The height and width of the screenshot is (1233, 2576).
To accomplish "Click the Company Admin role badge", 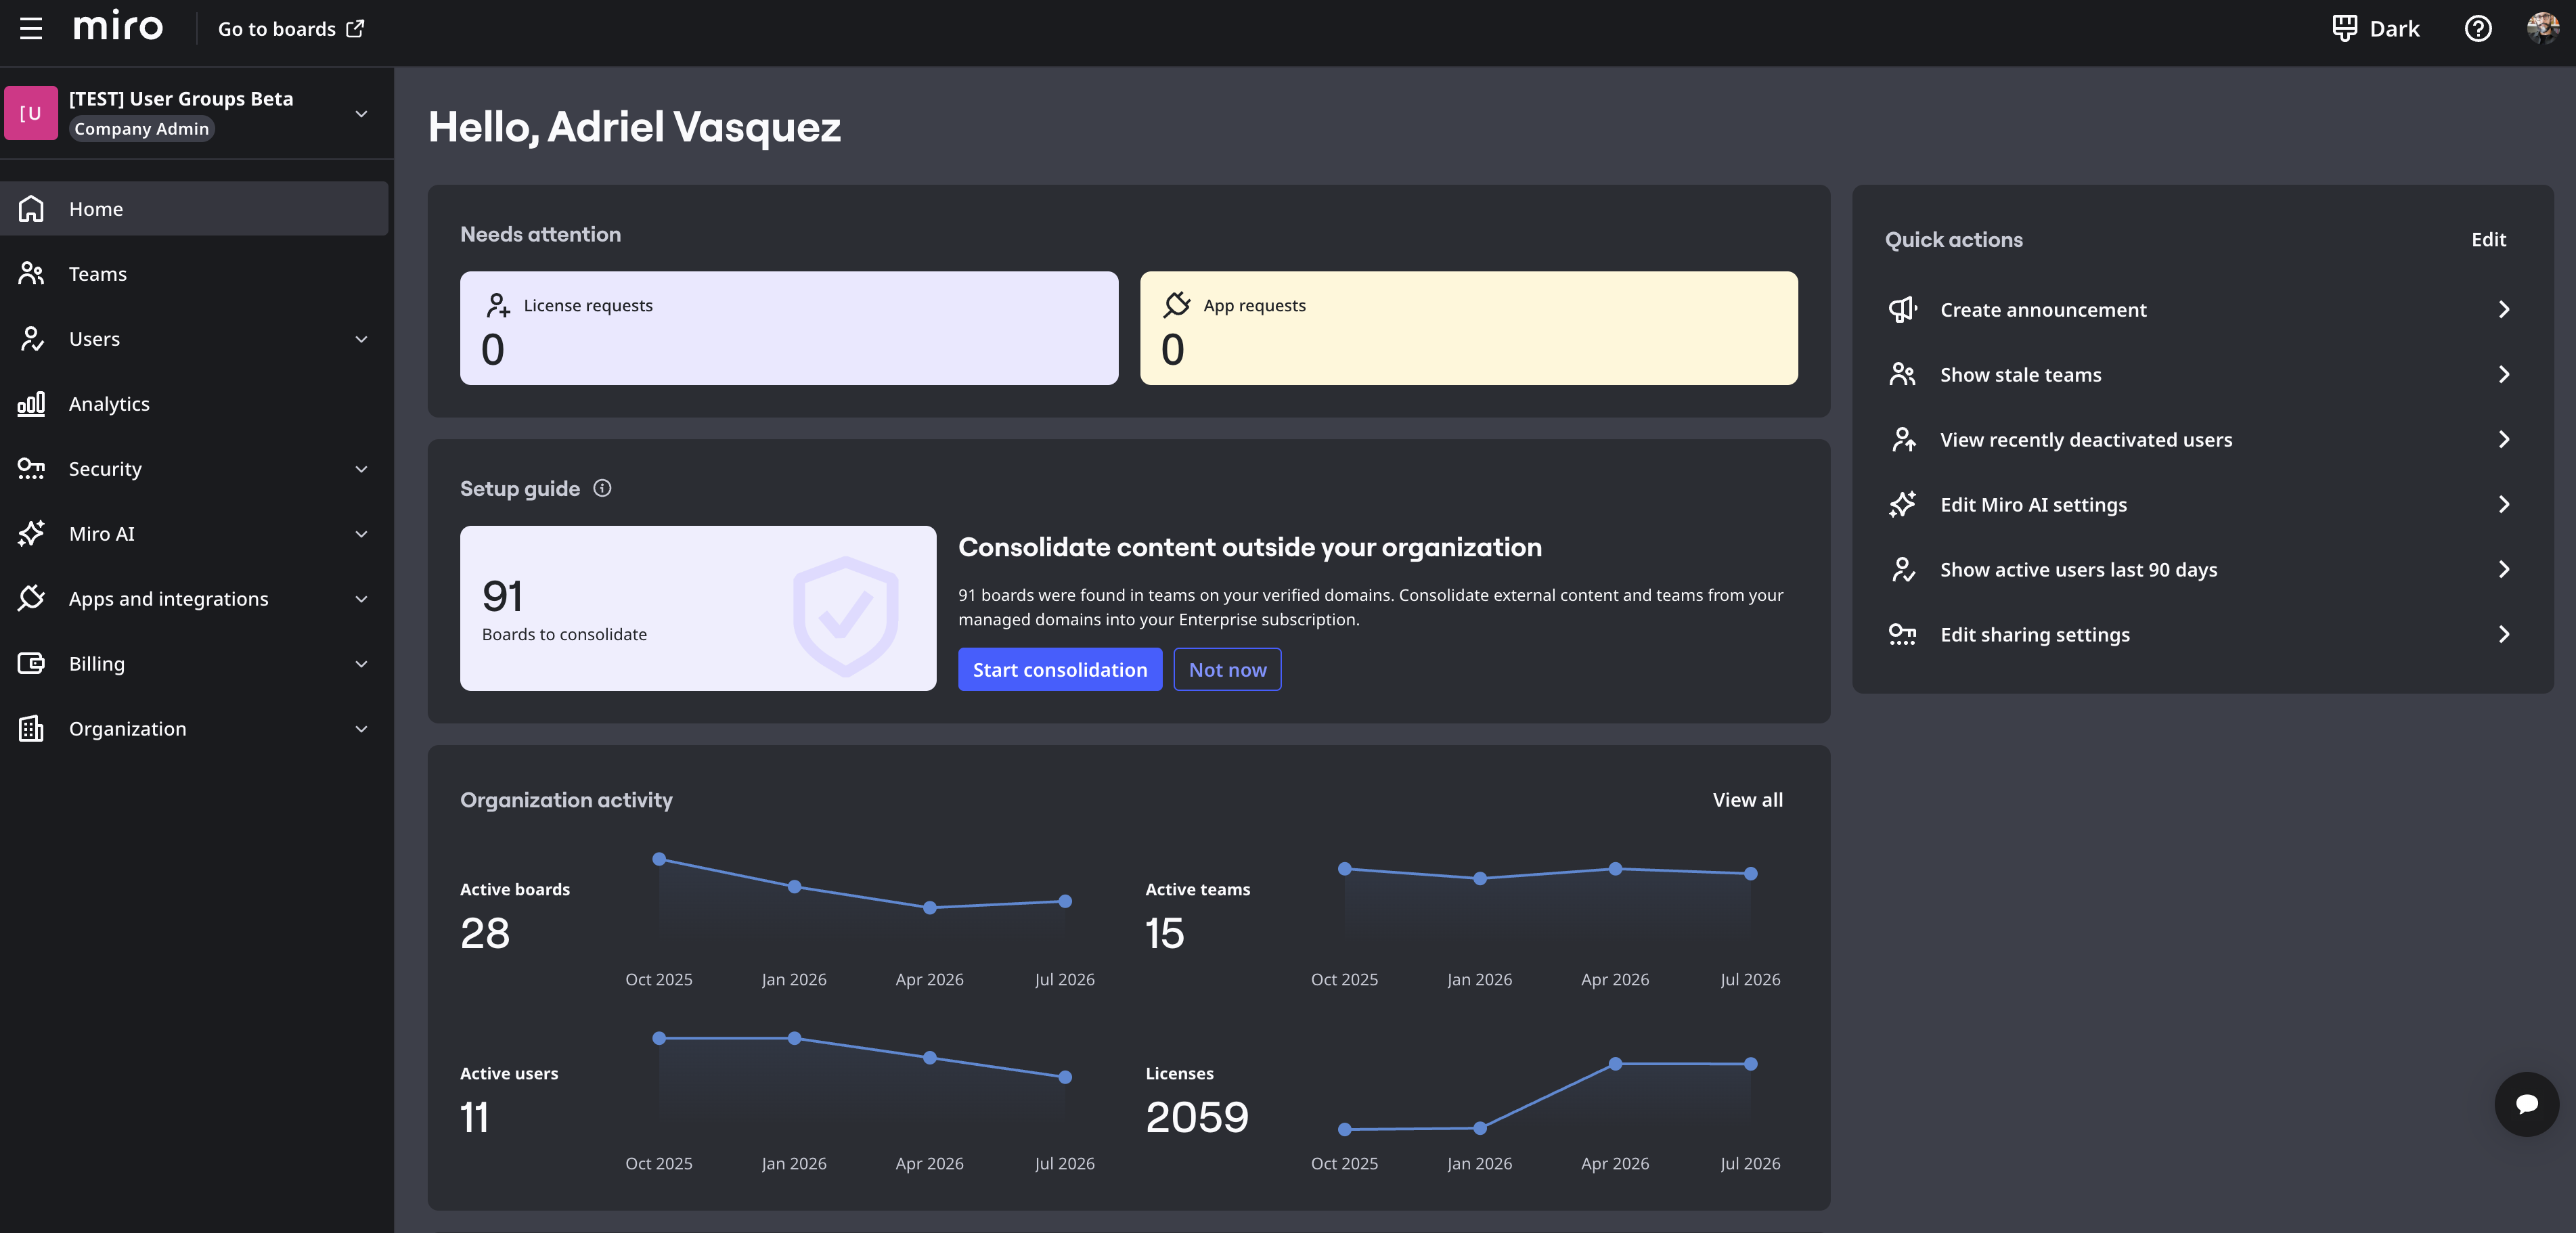I will pos(142,129).
